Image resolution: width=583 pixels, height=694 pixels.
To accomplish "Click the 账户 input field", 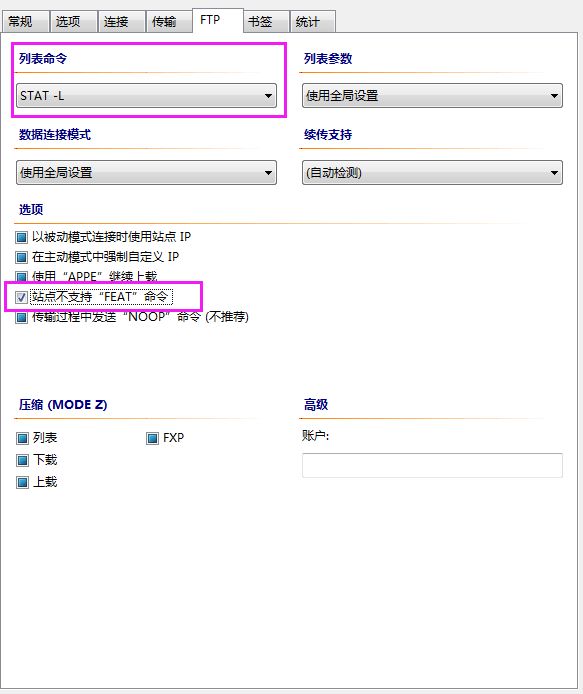I will click(x=432, y=465).
